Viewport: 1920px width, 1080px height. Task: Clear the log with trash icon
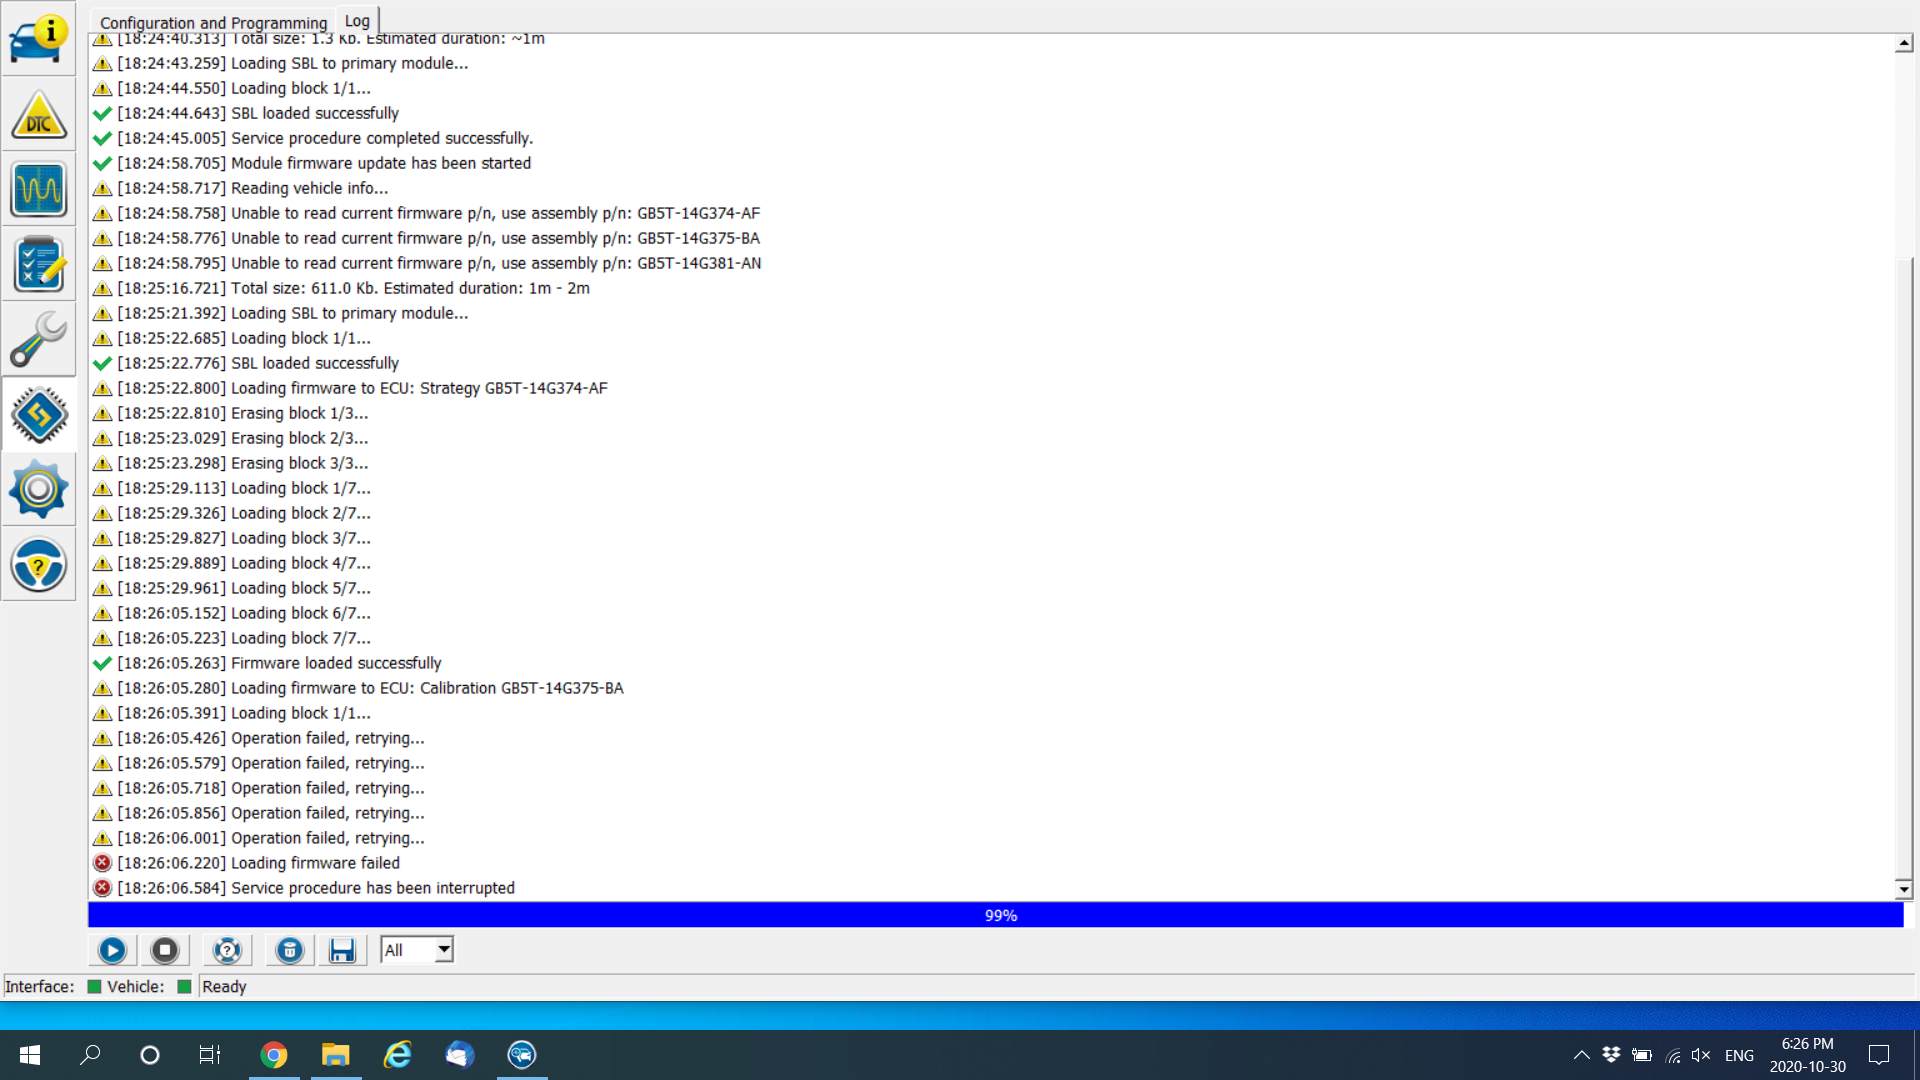pyautogui.click(x=288, y=950)
